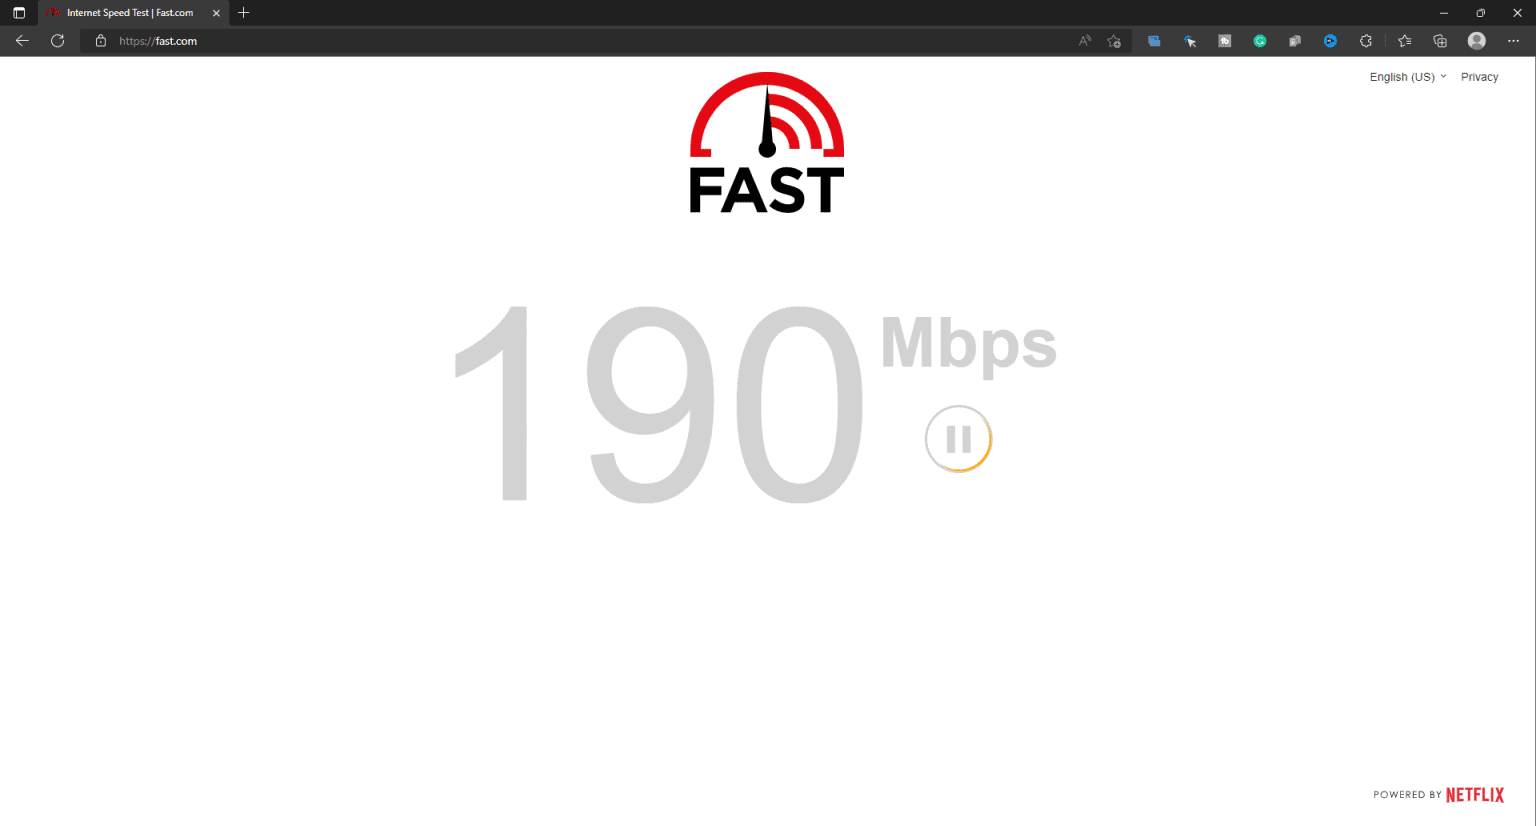The width and height of the screenshot is (1536, 826).
Task: Open the Extensions puzzle icon
Action: pos(1366,41)
